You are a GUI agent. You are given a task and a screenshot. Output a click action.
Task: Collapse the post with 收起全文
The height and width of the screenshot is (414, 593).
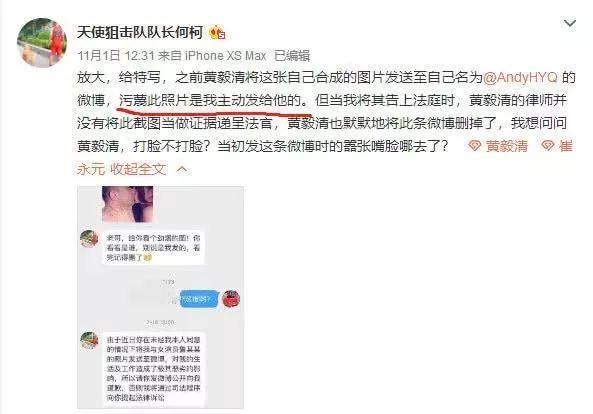point(138,169)
